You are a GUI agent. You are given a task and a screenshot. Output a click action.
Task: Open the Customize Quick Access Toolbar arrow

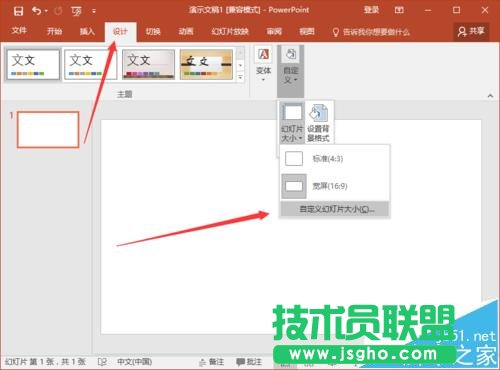[94, 11]
